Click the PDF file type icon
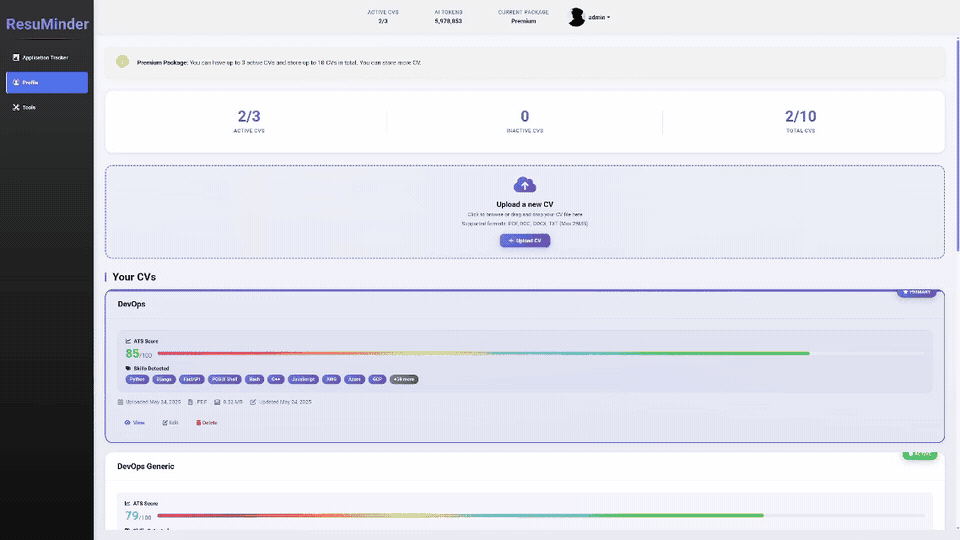Image resolution: width=960 pixels, height=540 pixels. pos(190,402)
